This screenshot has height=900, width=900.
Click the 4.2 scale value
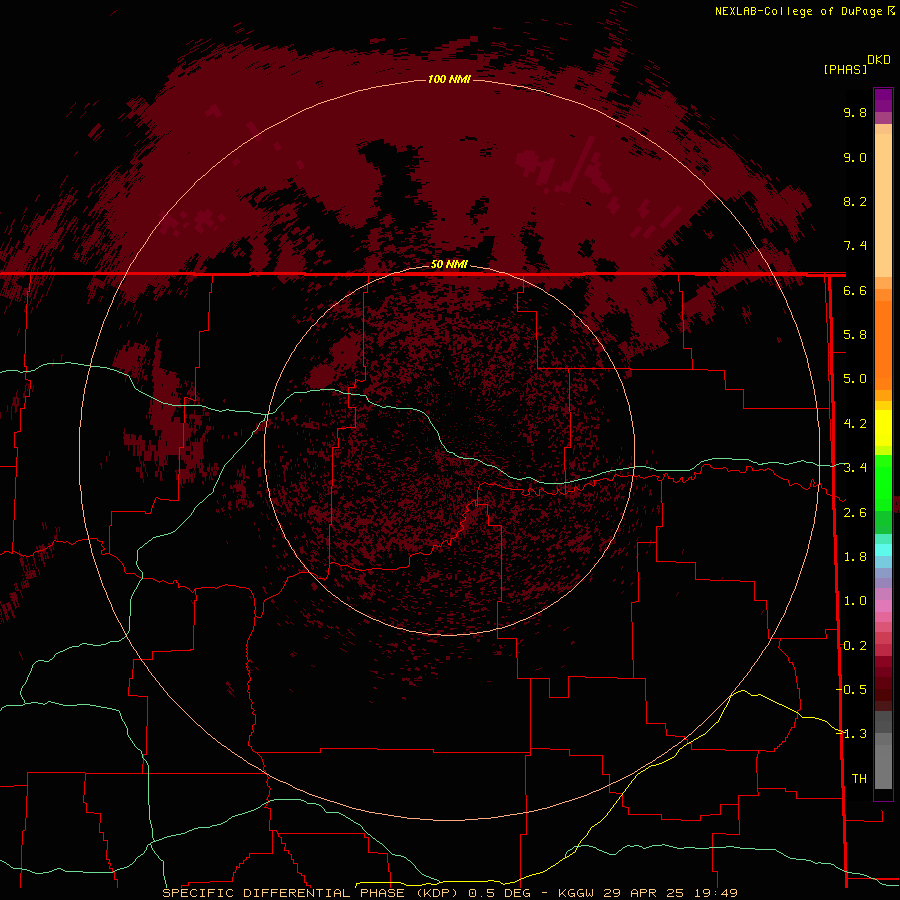click(855, 424)
